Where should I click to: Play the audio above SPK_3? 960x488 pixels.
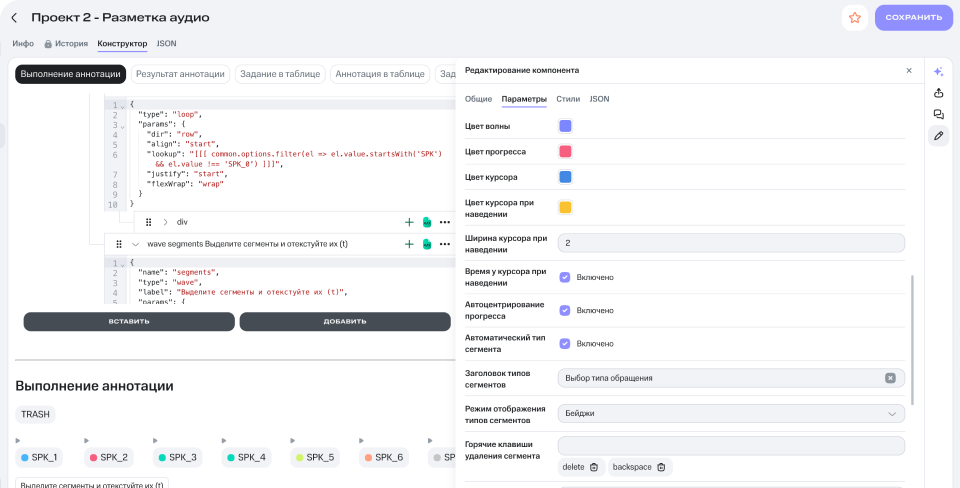(x=156, y=440)
